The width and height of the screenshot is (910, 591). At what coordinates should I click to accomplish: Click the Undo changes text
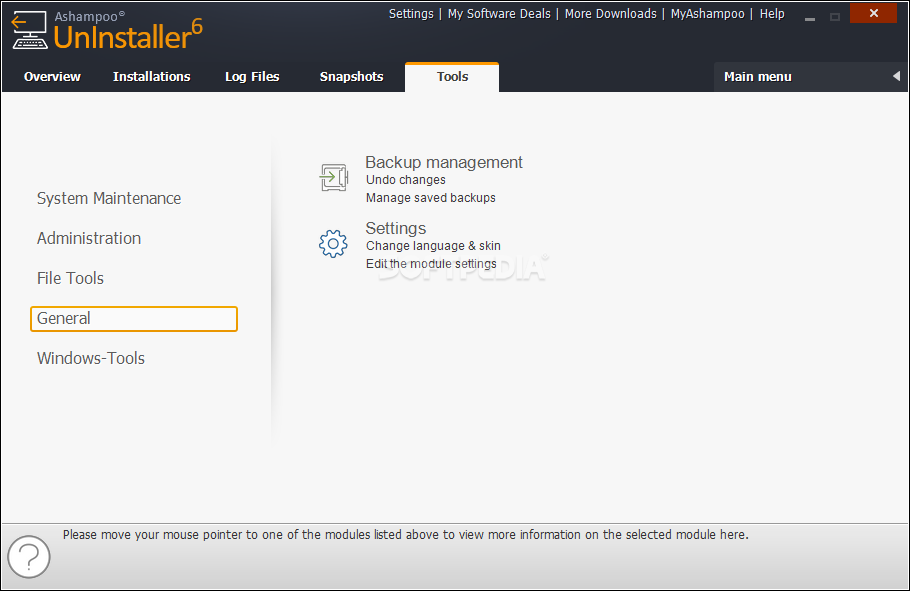(x=406, y=180)
